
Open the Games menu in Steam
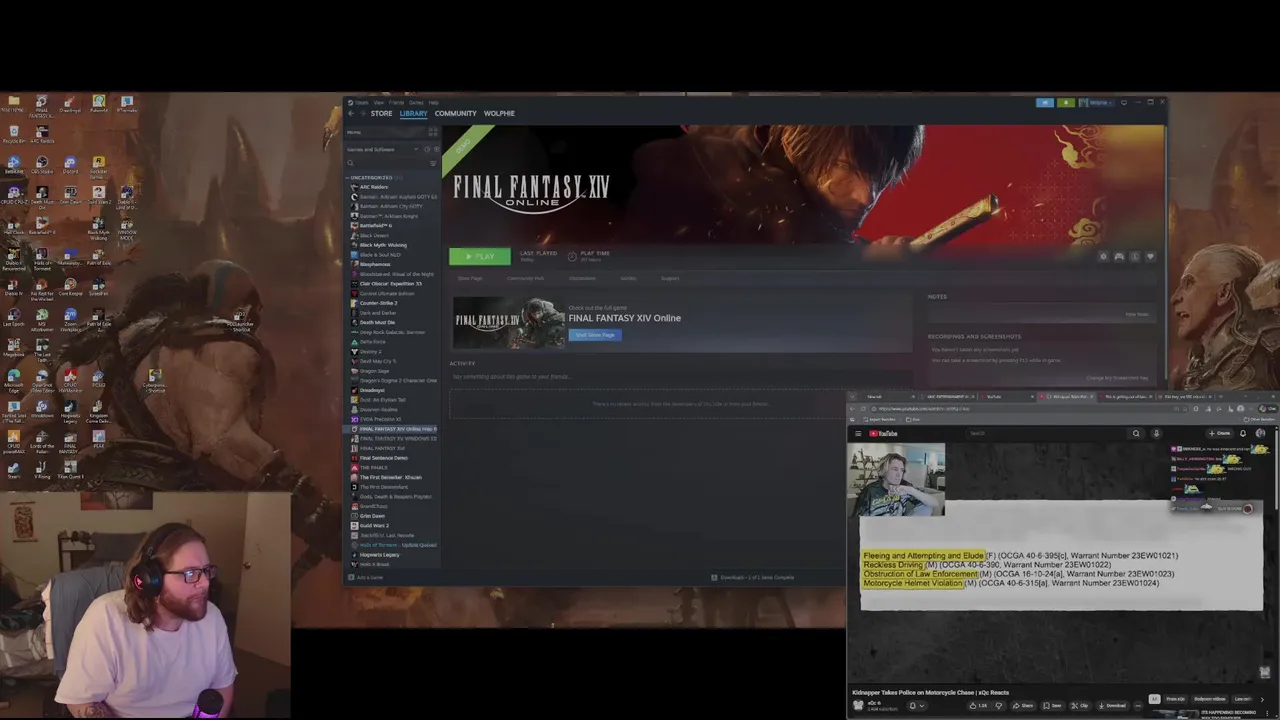point(416,102)
